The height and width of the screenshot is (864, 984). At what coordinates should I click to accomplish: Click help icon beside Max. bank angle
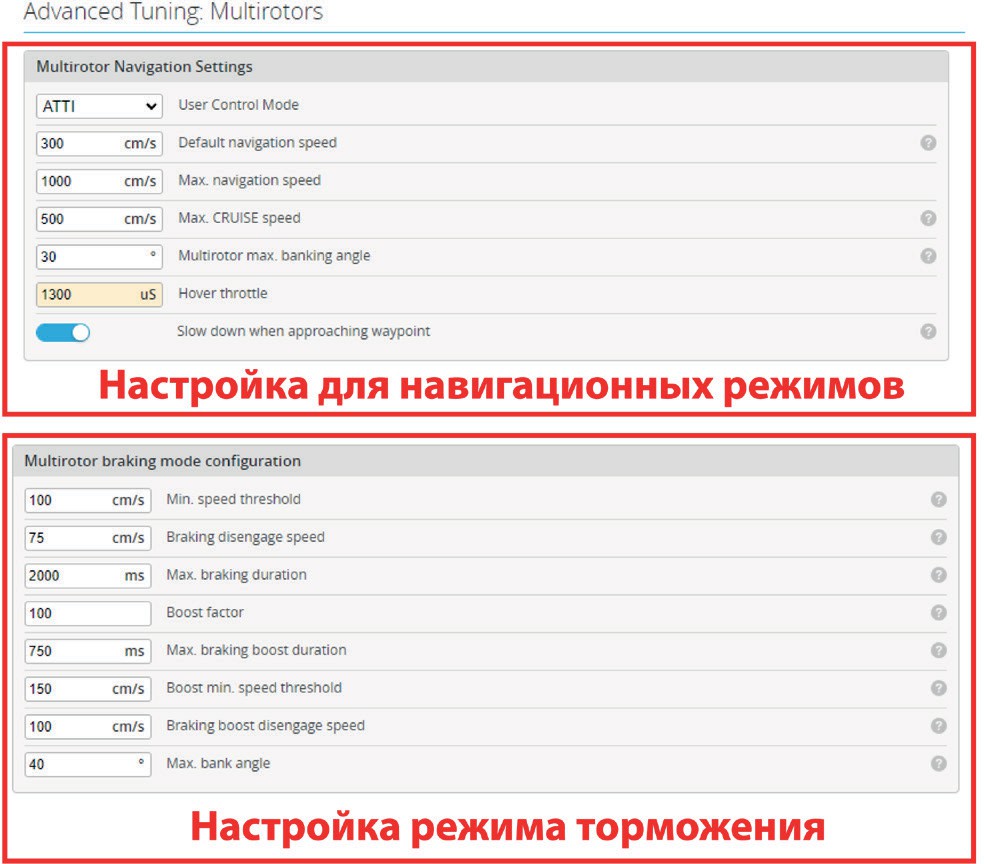point(938,763)
